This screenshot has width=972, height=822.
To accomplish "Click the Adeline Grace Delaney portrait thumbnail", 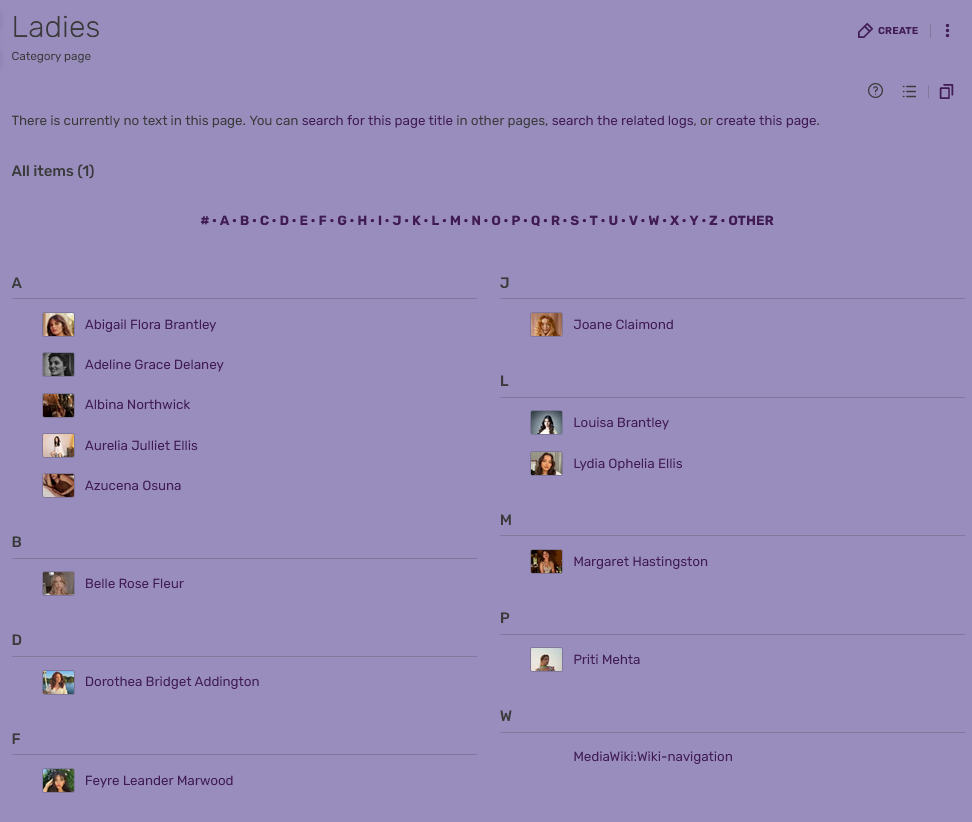I will (59, 365).
